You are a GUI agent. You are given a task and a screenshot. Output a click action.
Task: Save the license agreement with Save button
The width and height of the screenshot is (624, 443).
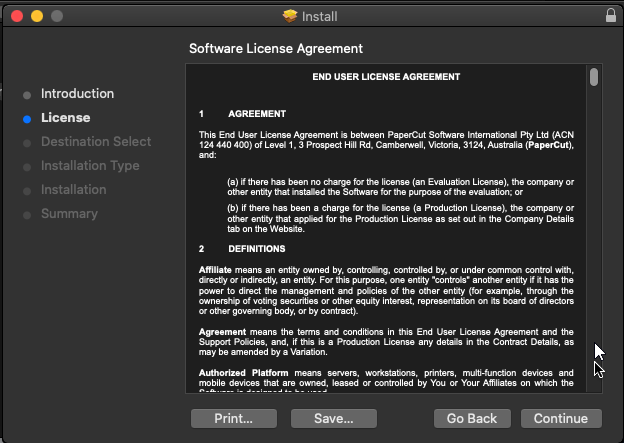coord(334,418)
